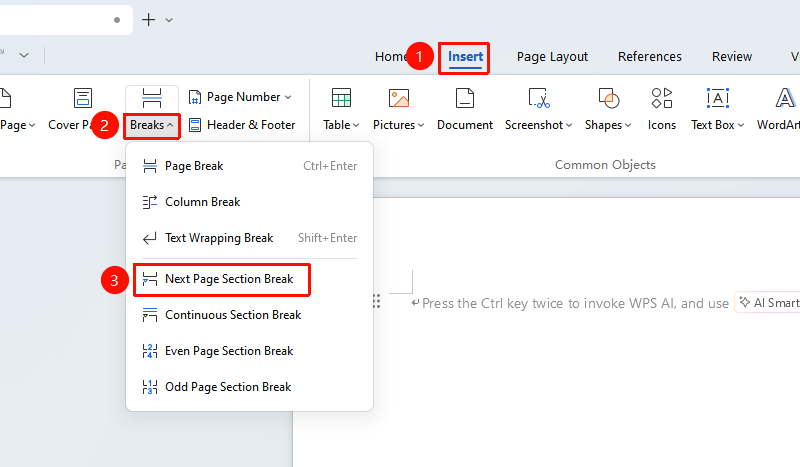
Task: Click the Page Number icon
Action: pyautogui.click(x=194, y=97)
